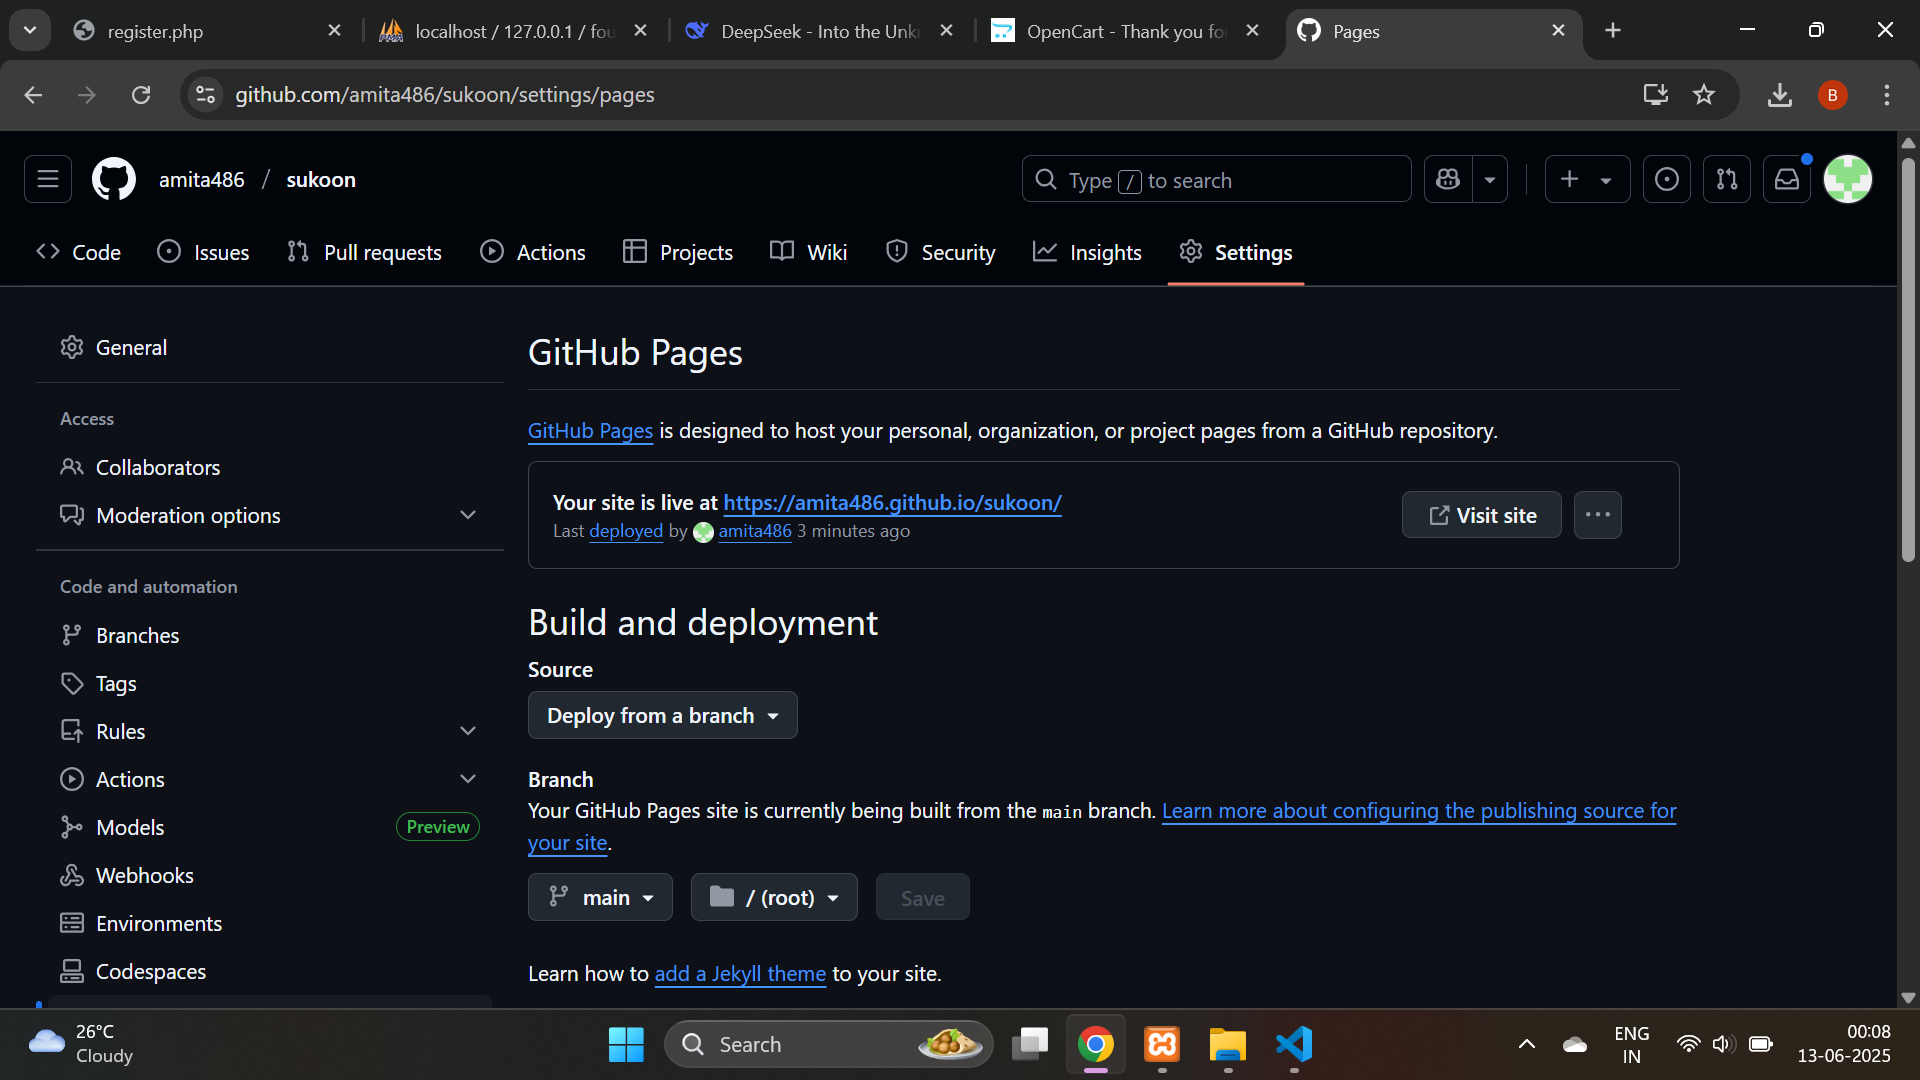Open the main branch selector dropdown
This screenshot has height=1080, width=1920.
pyautogui.click(x=600, y=898)
